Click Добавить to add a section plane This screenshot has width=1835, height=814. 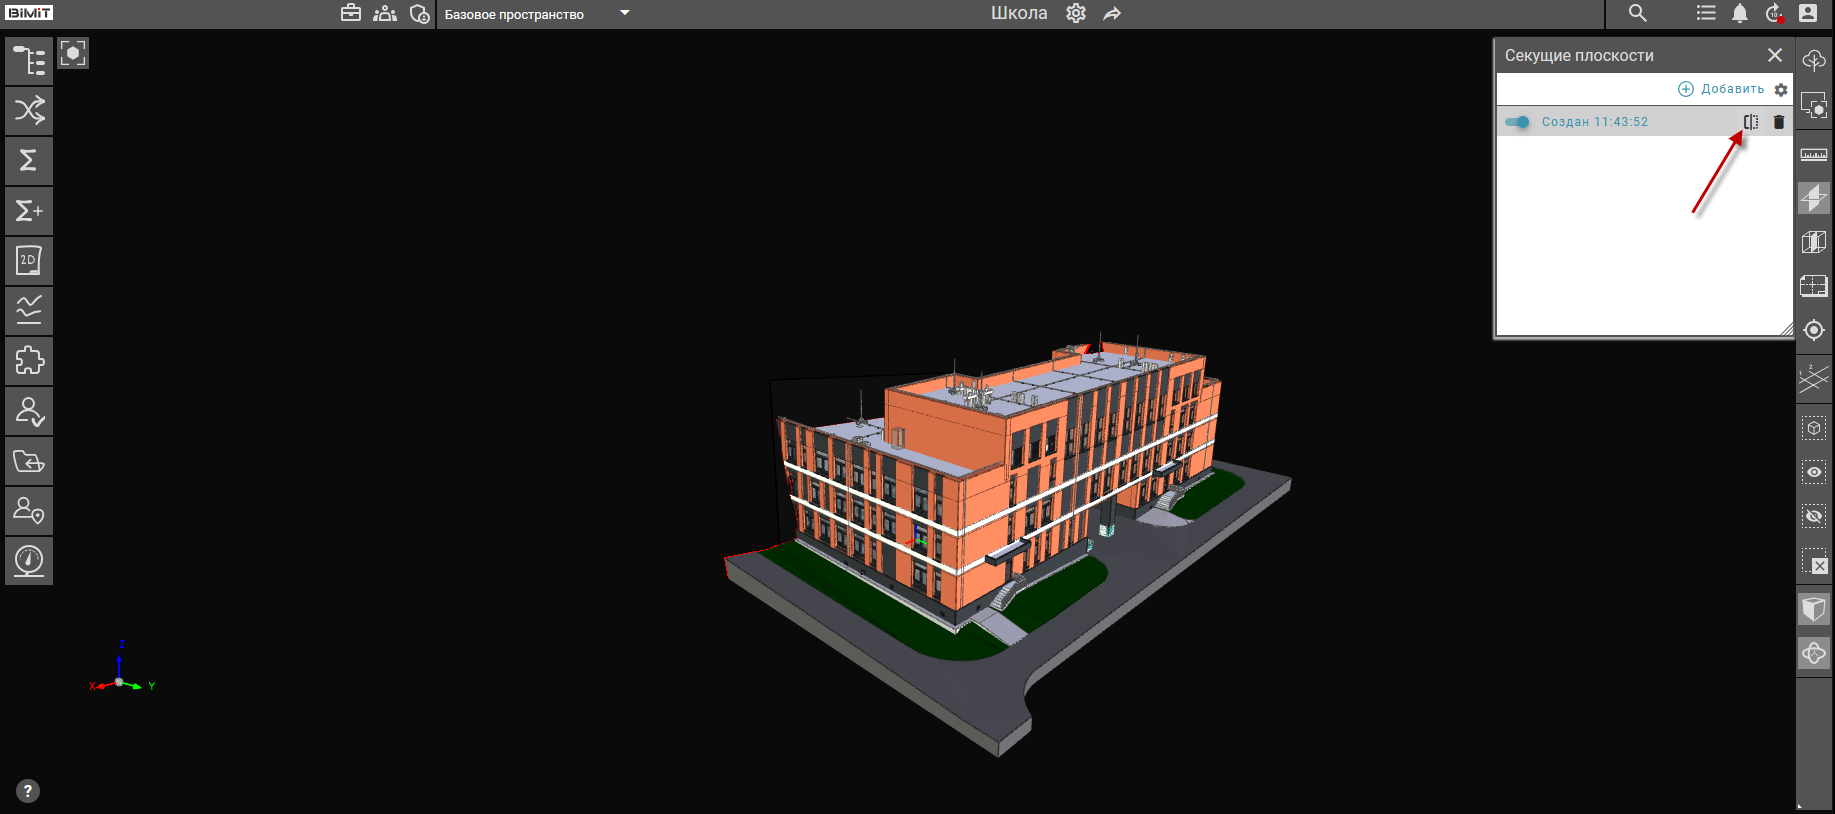(1721, 89)
